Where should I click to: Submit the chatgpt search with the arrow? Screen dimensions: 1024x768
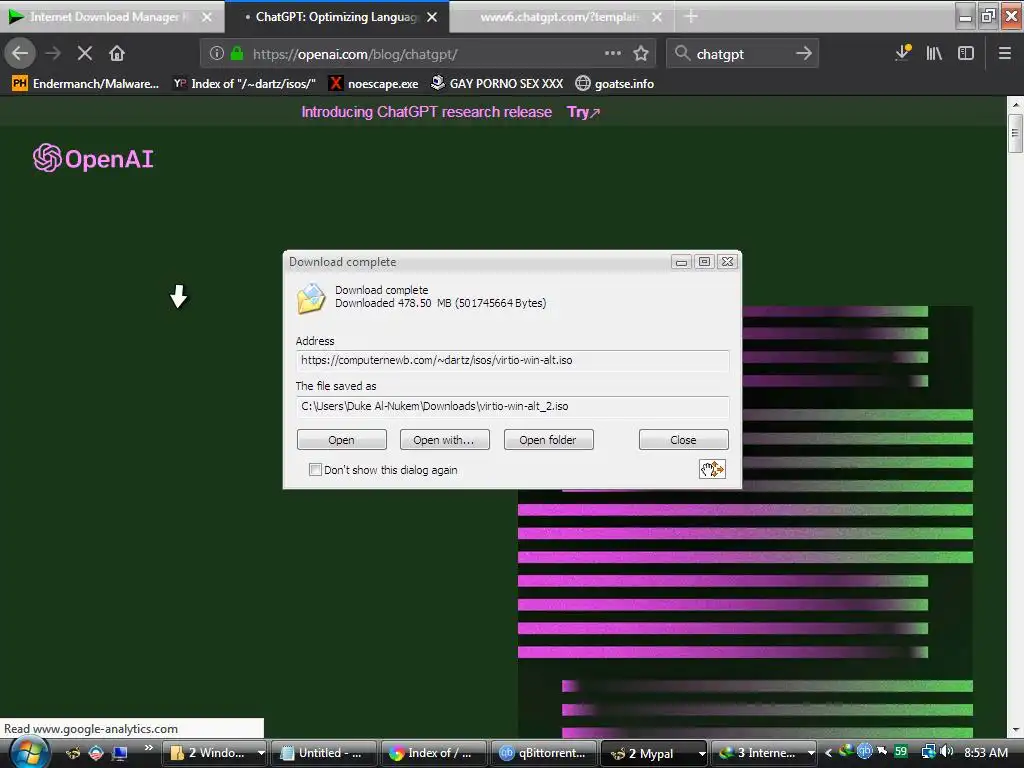(x=804, y=54)
